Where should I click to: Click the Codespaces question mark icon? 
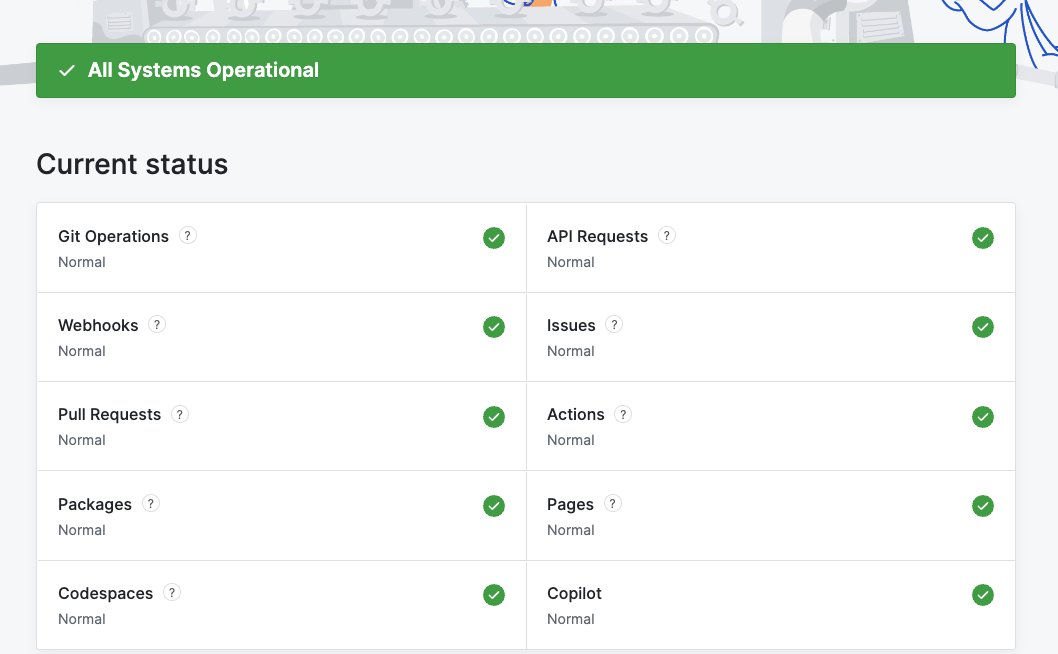tap(172, 593)
